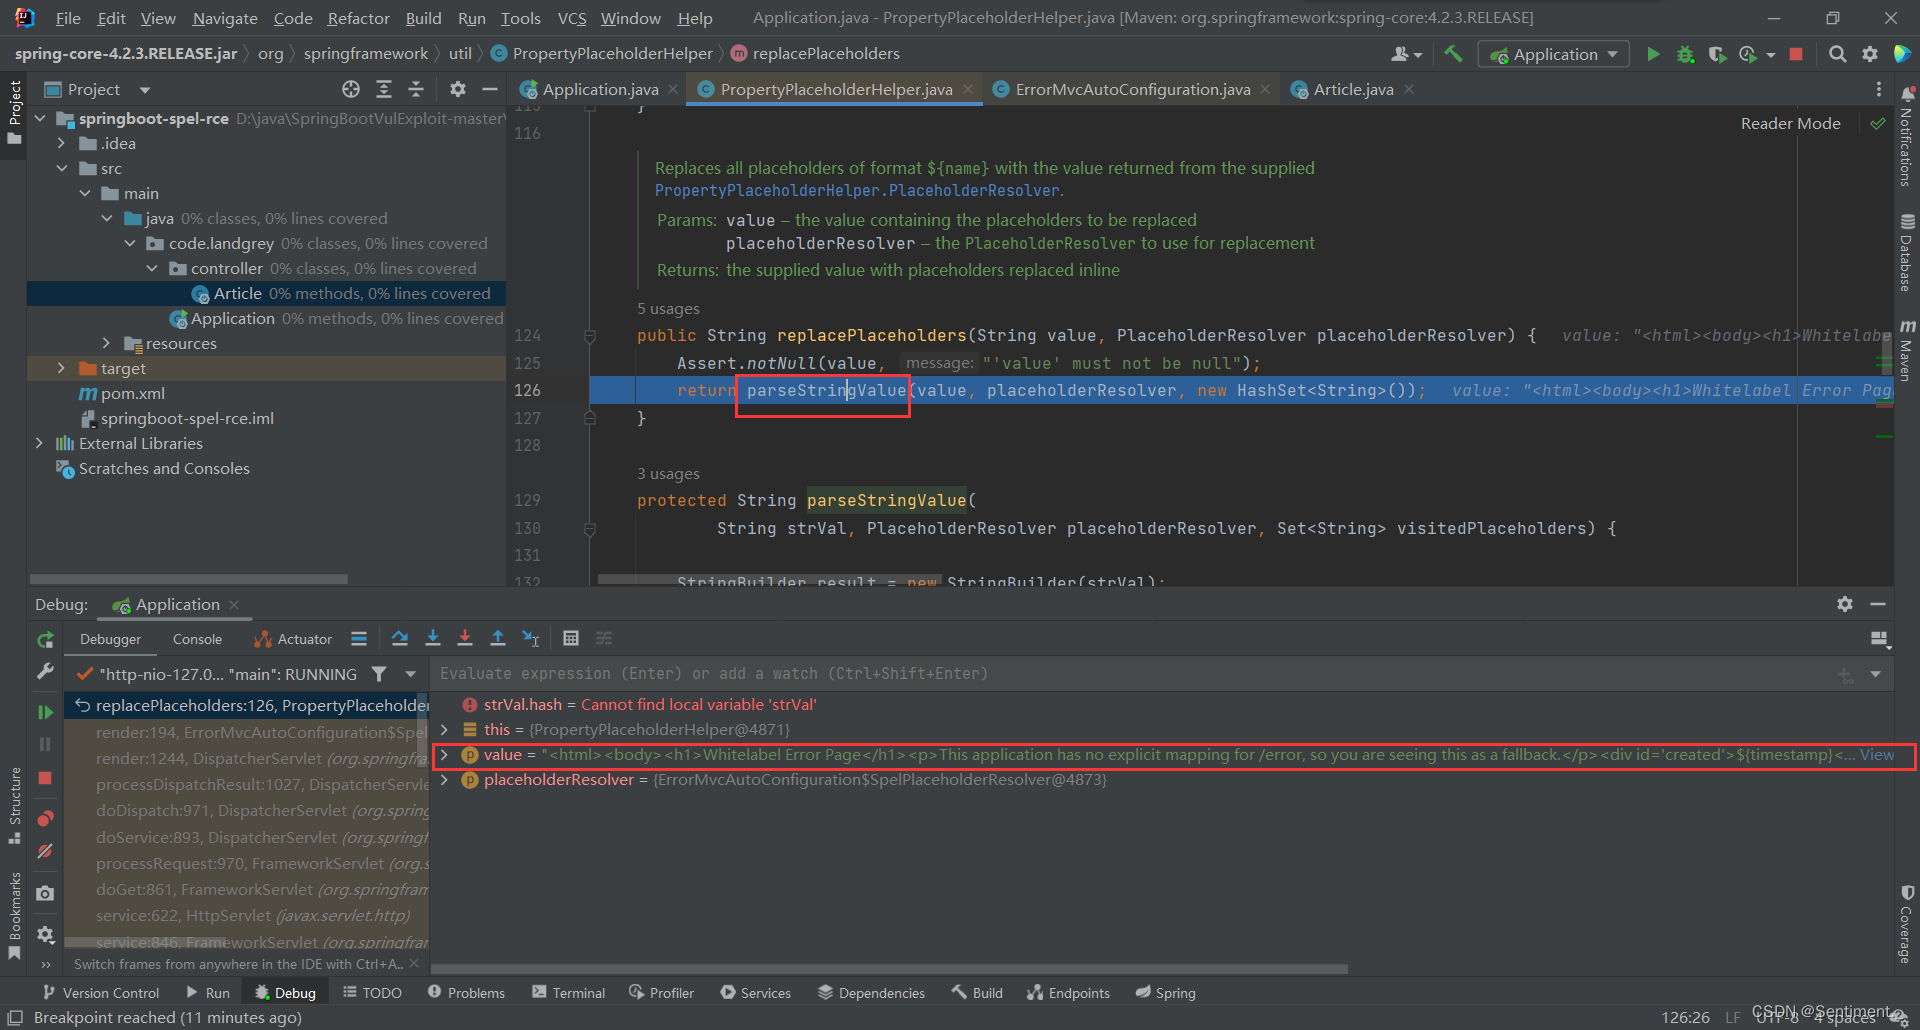Click the horizontal scrollbar of the Project tree
1920x1030 pixels.
pyautogui.click(x=188, y=579)
